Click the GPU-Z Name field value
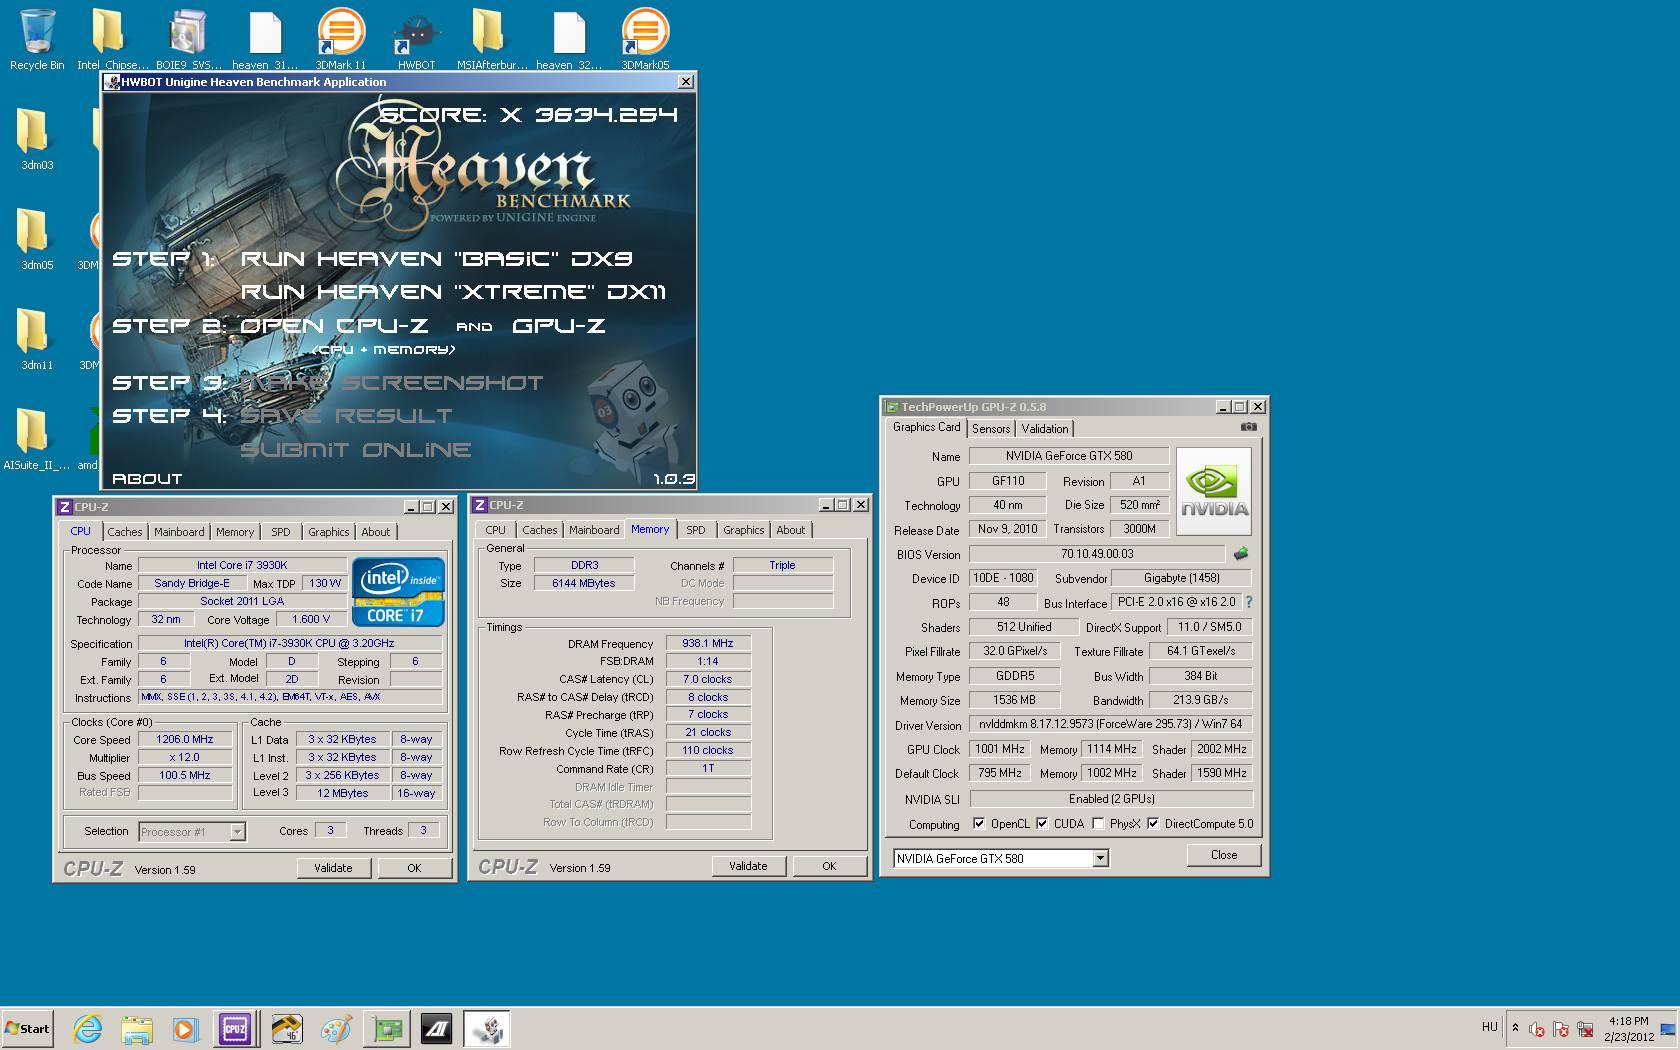Viewport: 1680px width, 1050px height. coord(1069,456)
